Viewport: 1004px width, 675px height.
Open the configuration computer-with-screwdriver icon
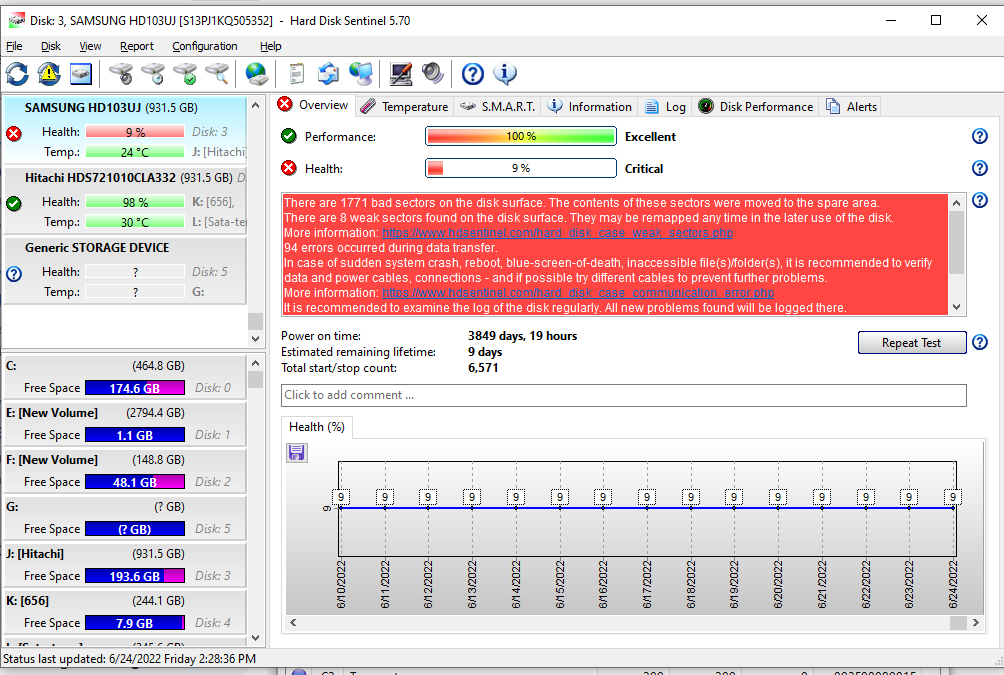pyautogui.click(x=401, y=74)
